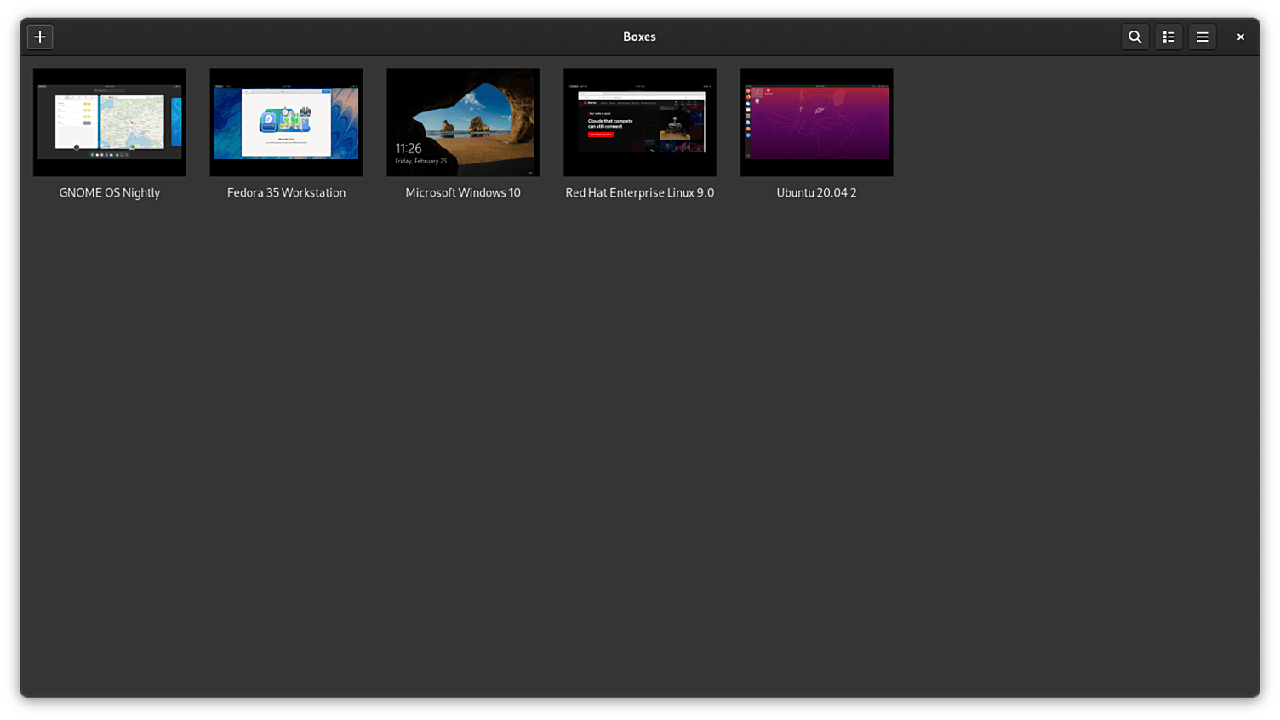Click the "GNOME OS Nightly" label
Image resolution: width=1280 pixels, height=720 pixels.
[x=110, y=193]
